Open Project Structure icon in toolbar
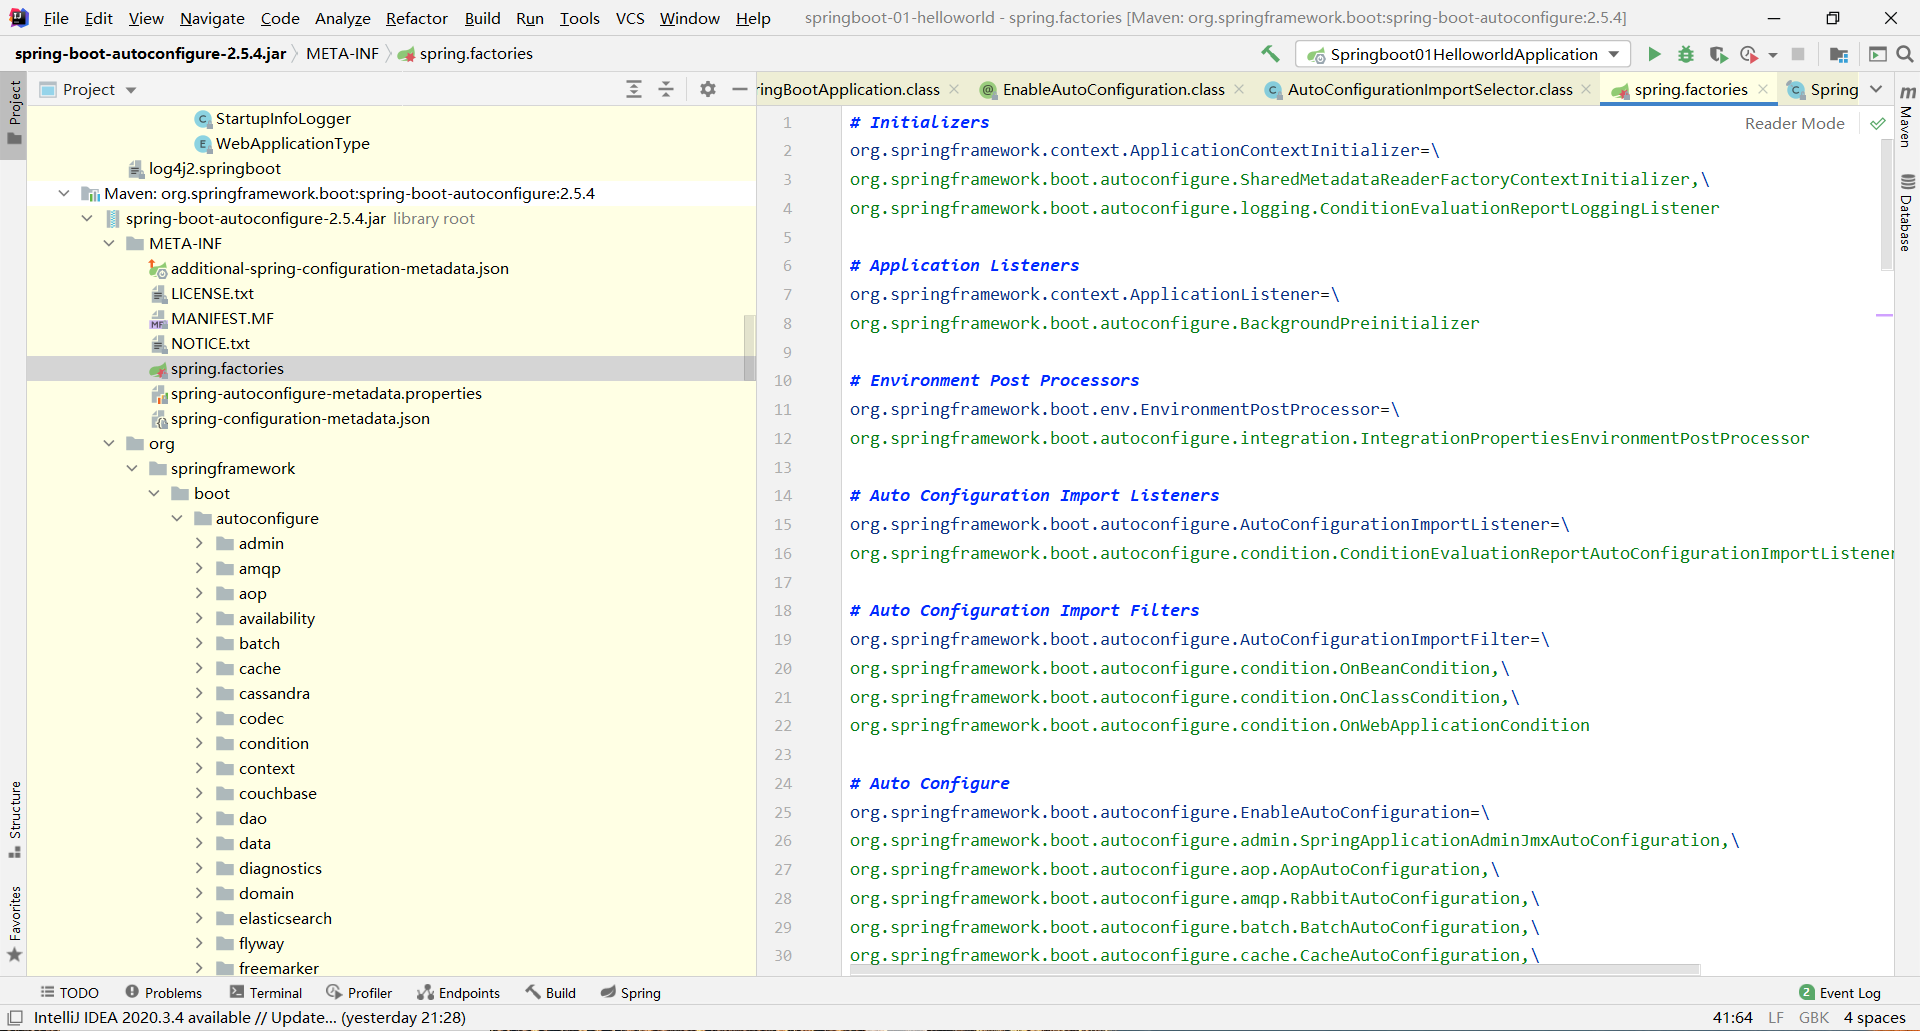 point(1838,54)
